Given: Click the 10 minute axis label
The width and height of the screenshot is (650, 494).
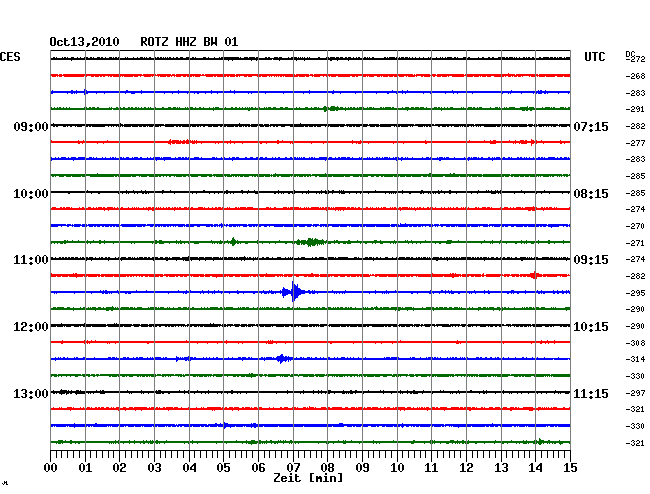Looking at the screenshot, I should 397,468.
